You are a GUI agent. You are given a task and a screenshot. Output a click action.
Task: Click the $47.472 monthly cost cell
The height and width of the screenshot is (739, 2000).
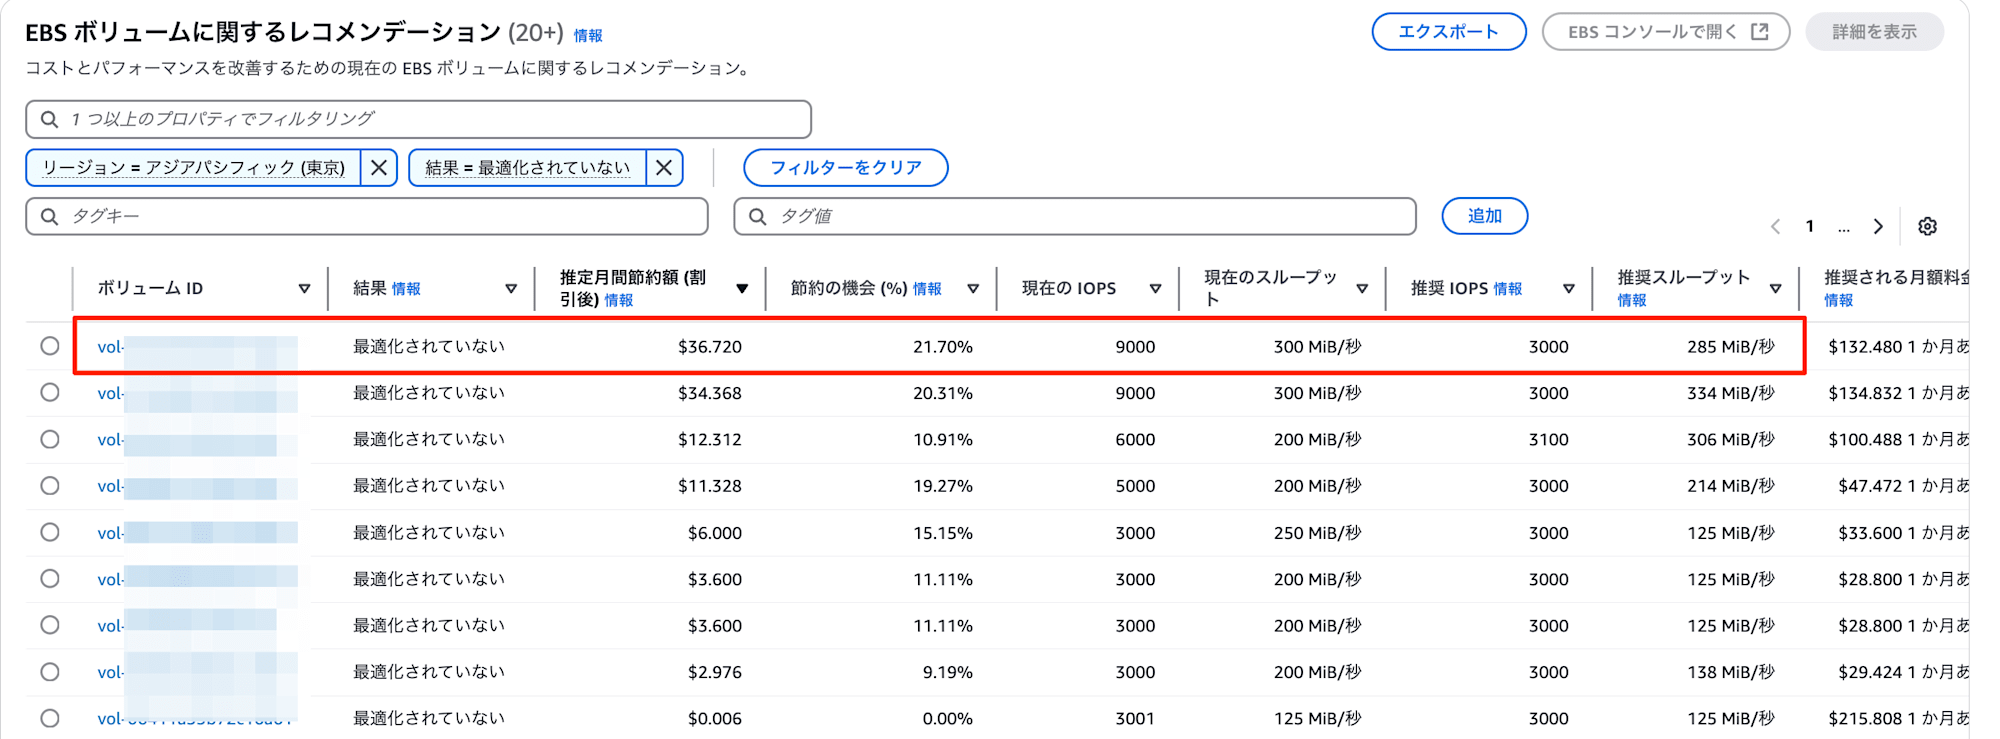(x=1869, y=486)
